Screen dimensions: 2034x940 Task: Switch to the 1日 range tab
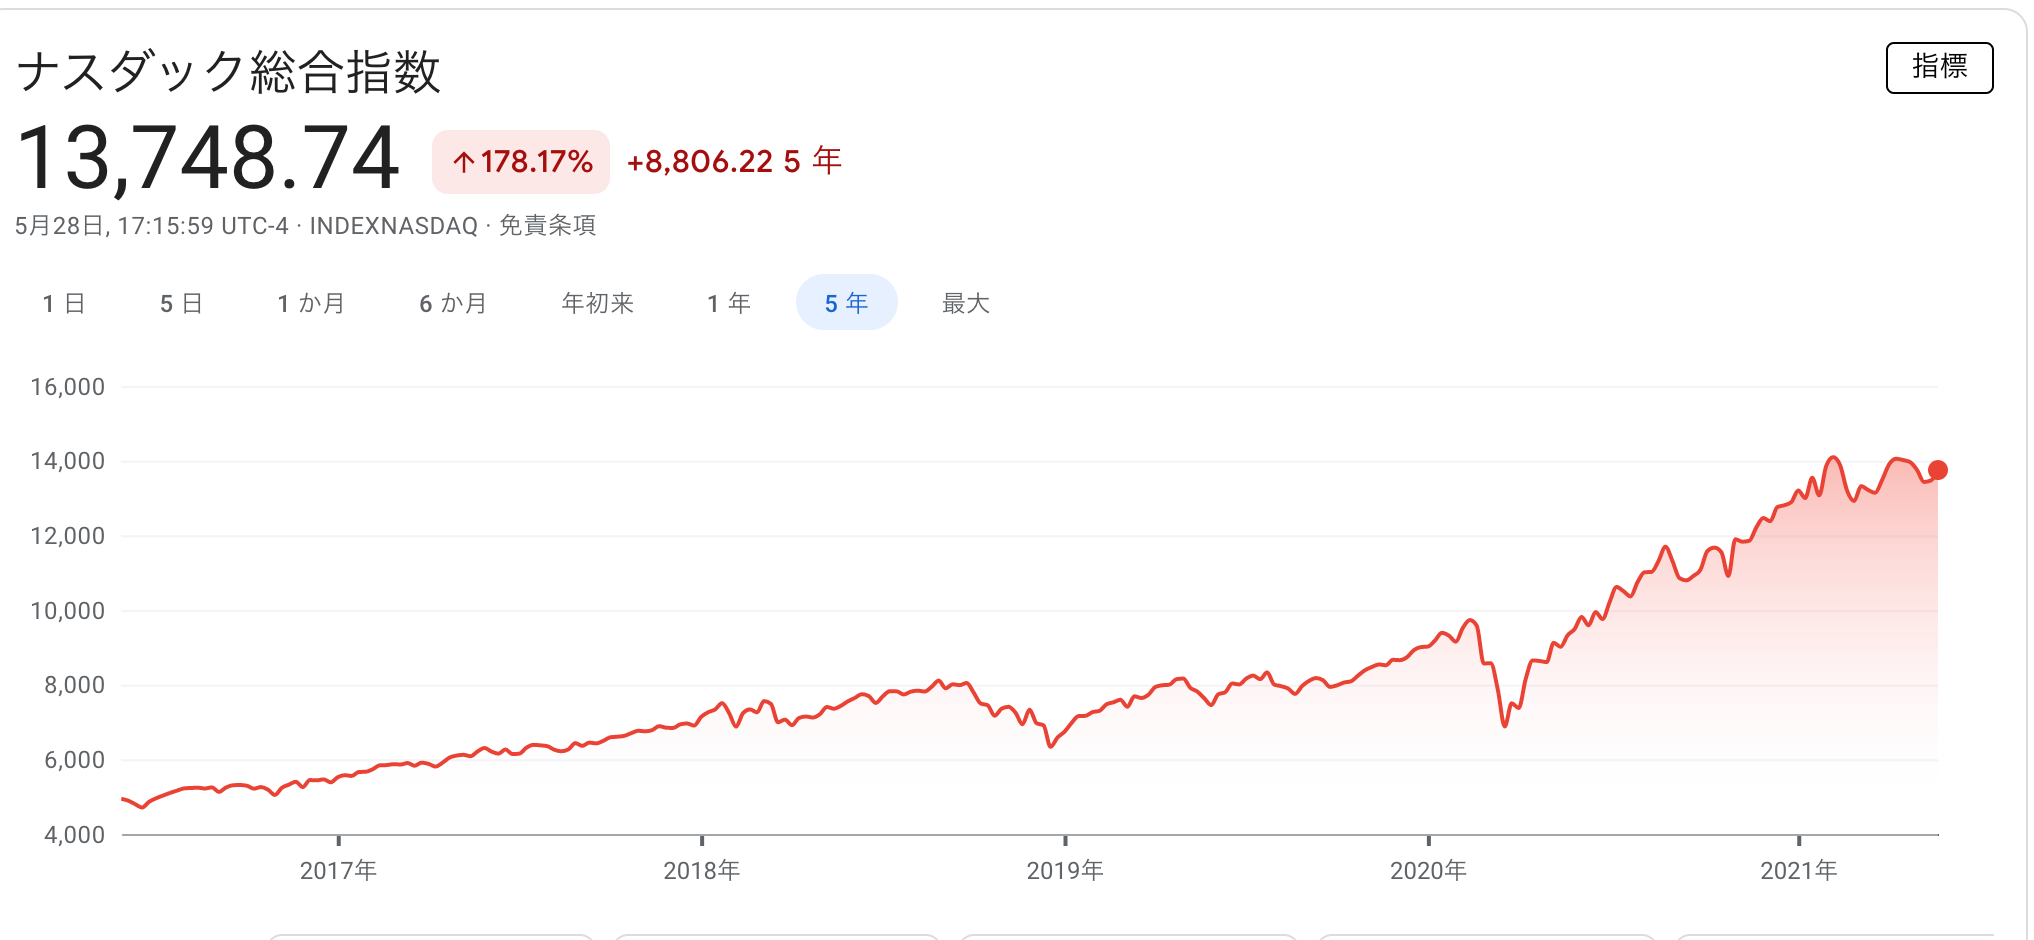pos(64,303)
